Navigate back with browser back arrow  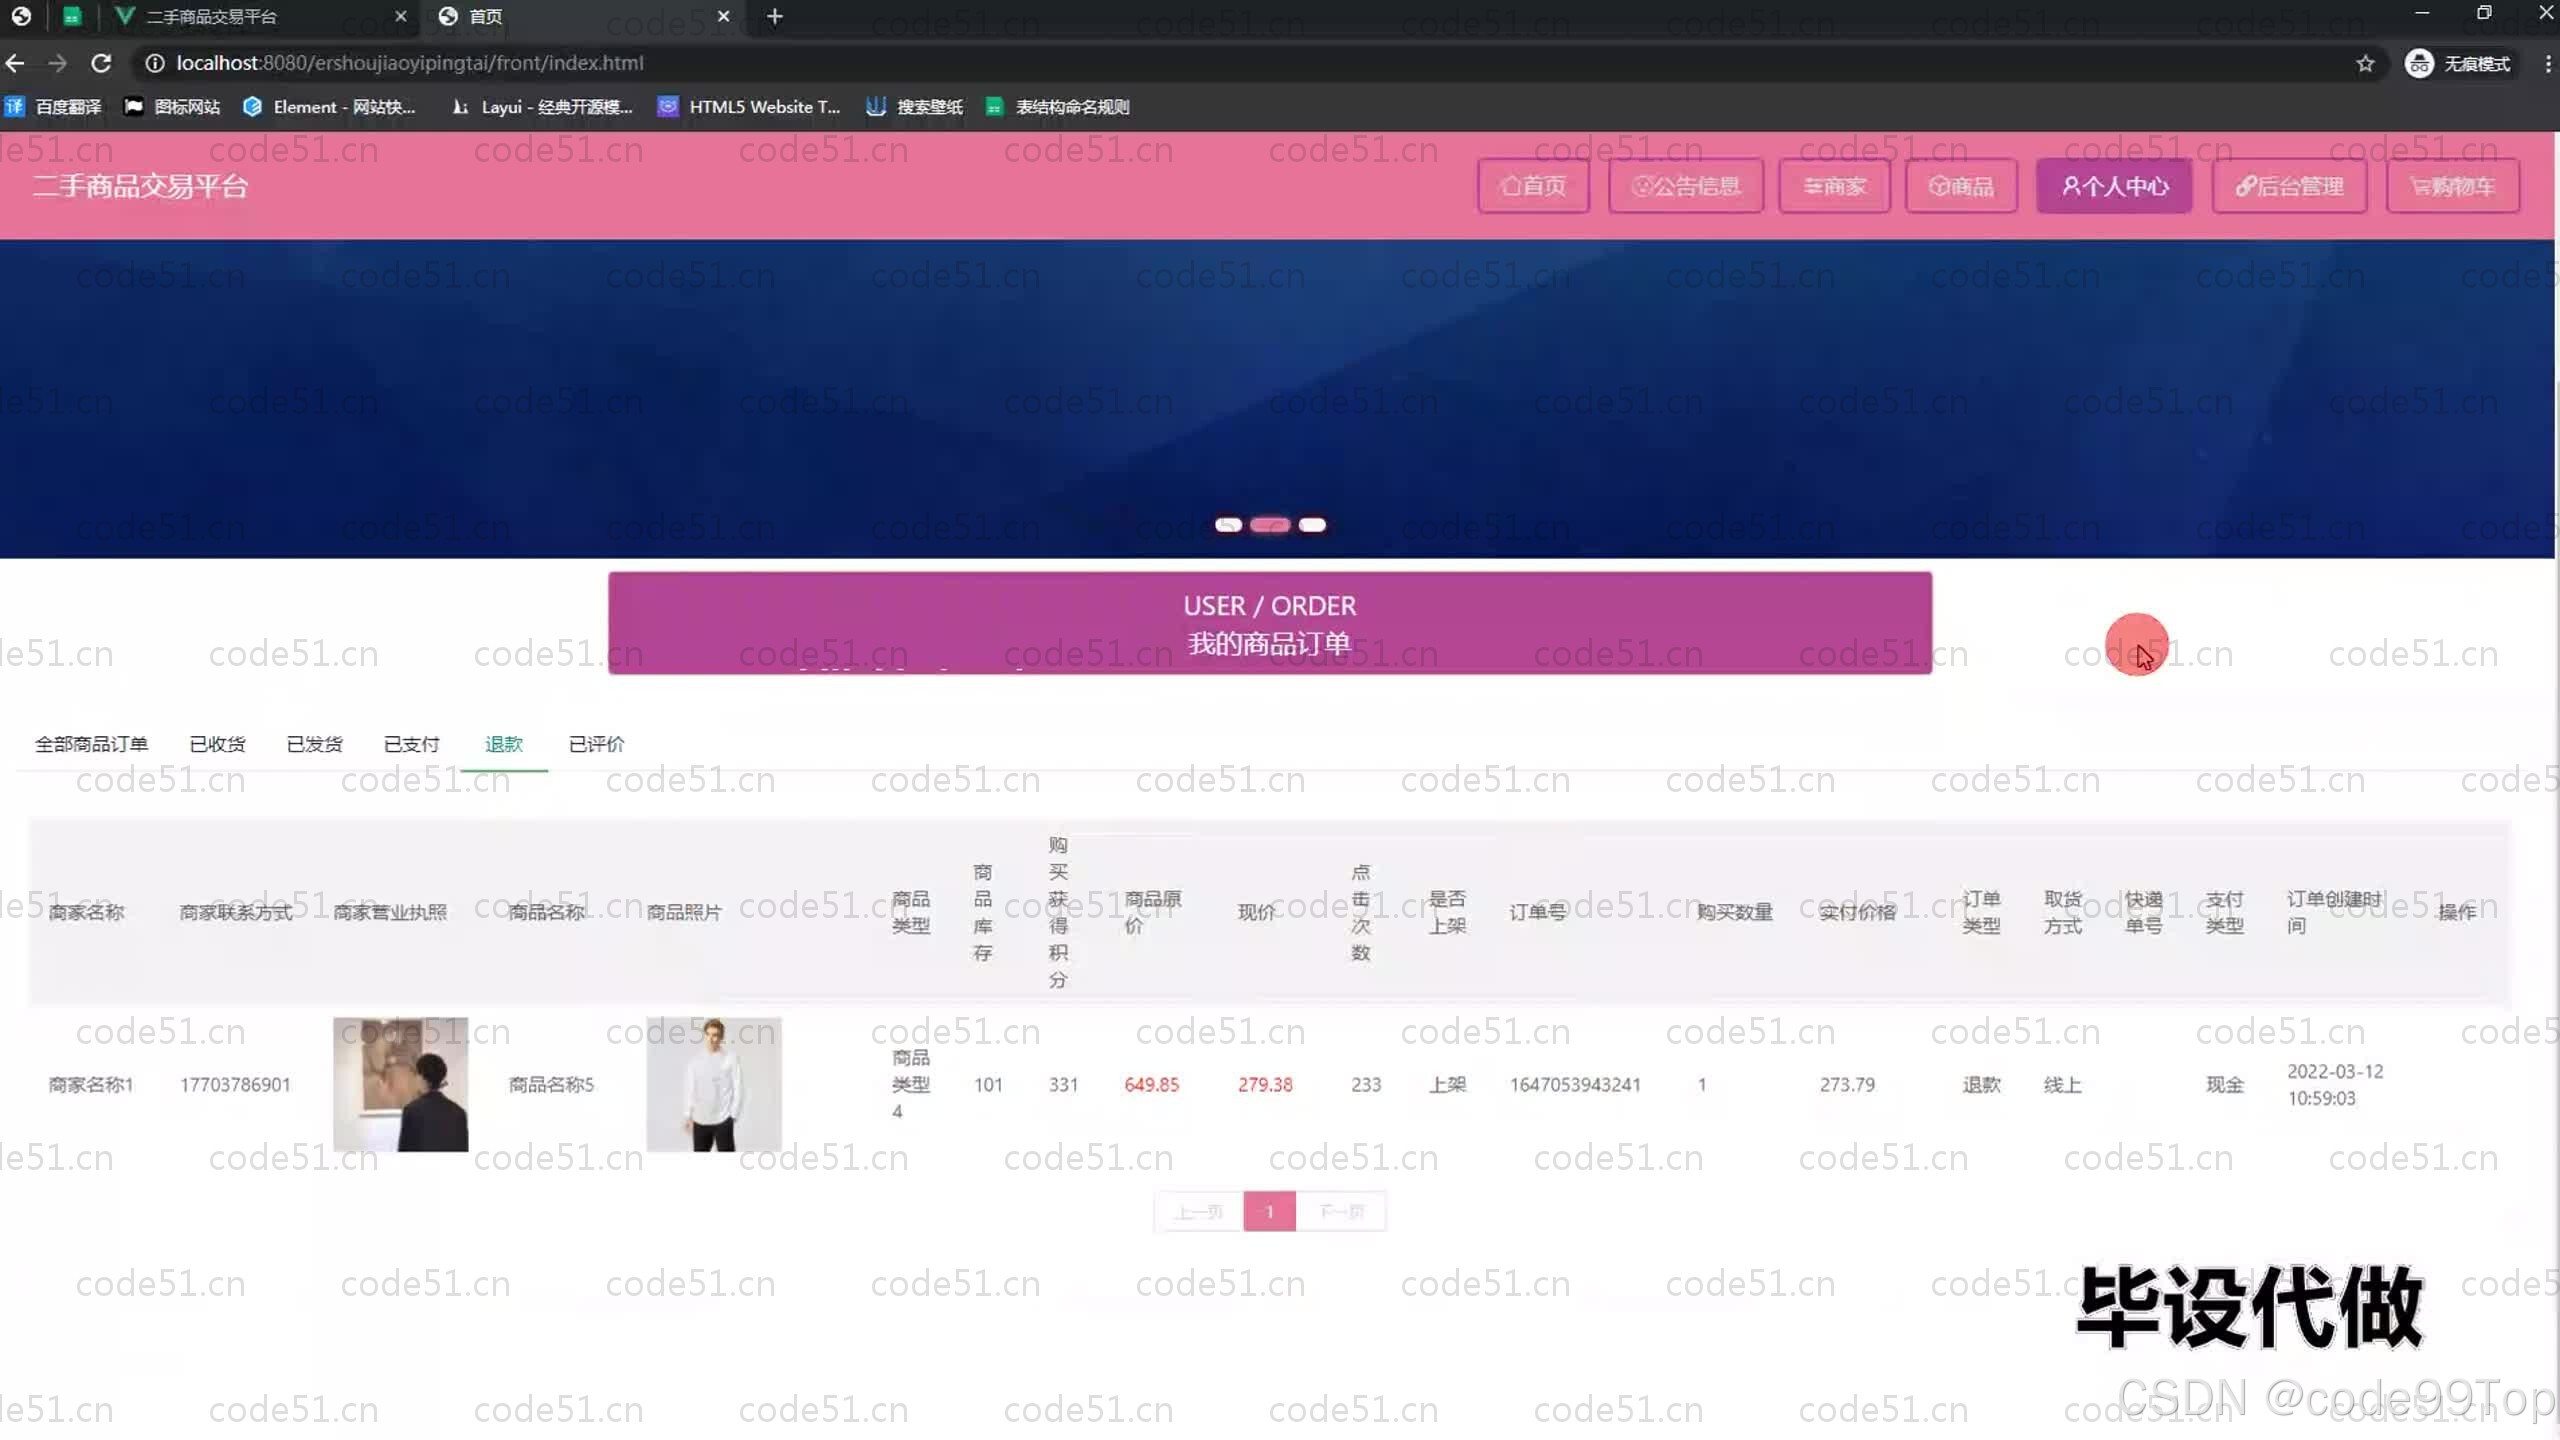15,62
